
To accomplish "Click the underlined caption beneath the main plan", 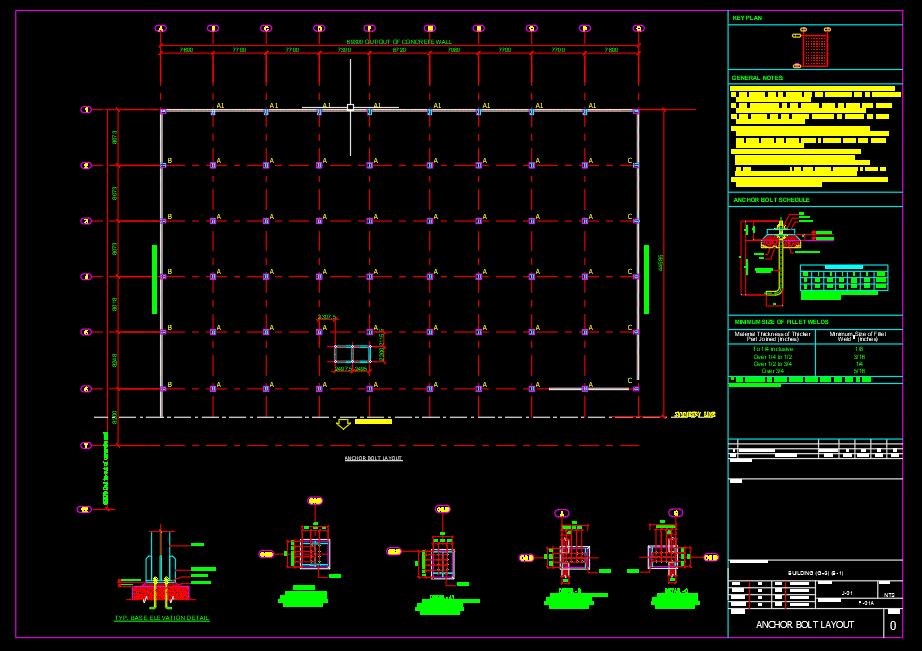I will [x=373, y=458].
